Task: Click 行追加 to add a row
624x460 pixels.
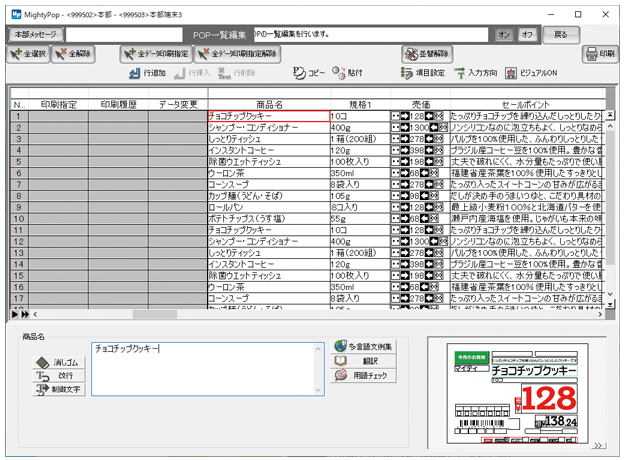Action: pyautogui.click(x=148, y=73)
